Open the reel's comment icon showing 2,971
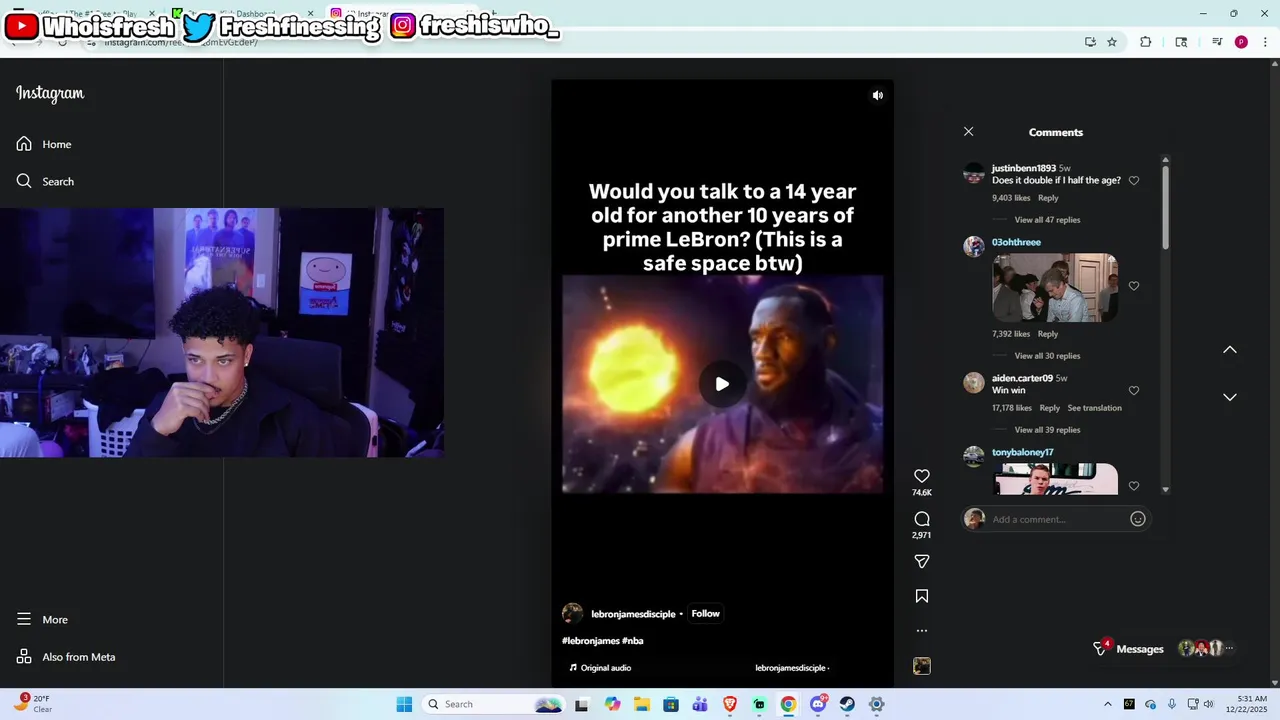This screenshot has height=720, width=1280. (x=922, y=519)
